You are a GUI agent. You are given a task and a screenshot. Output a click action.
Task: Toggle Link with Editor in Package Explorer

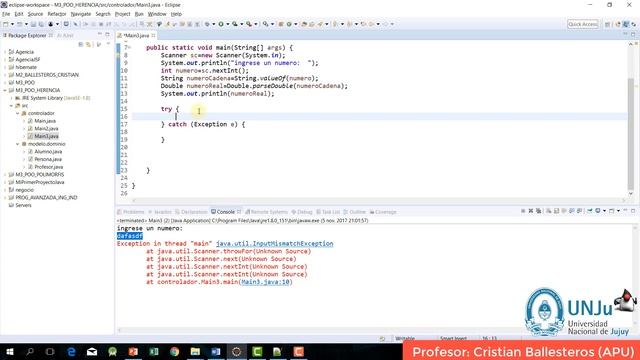[x=88, y=44]
